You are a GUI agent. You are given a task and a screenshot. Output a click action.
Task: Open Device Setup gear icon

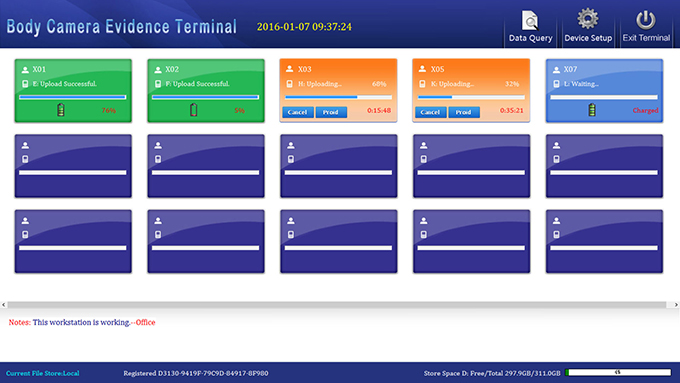(588, 19)
